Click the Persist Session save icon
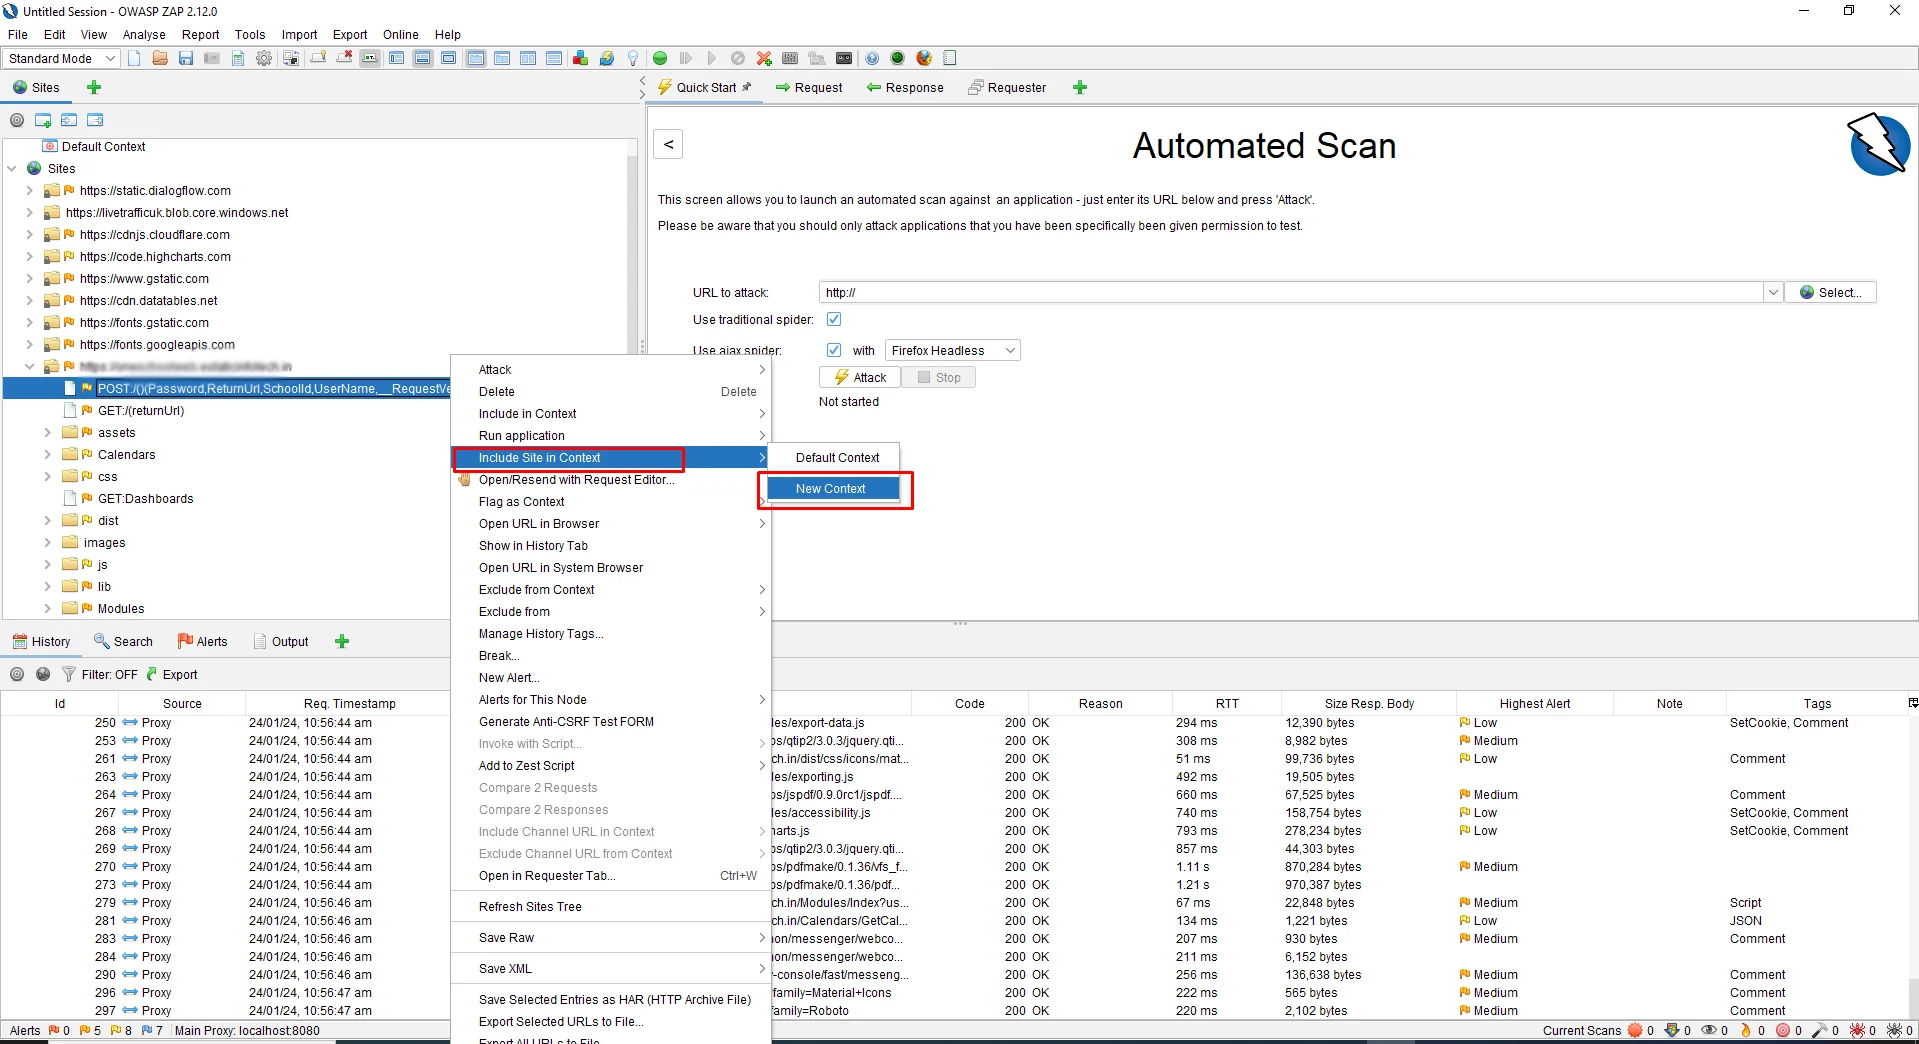The width and height of the screenshot is (1919, 1044). (185, 58)
